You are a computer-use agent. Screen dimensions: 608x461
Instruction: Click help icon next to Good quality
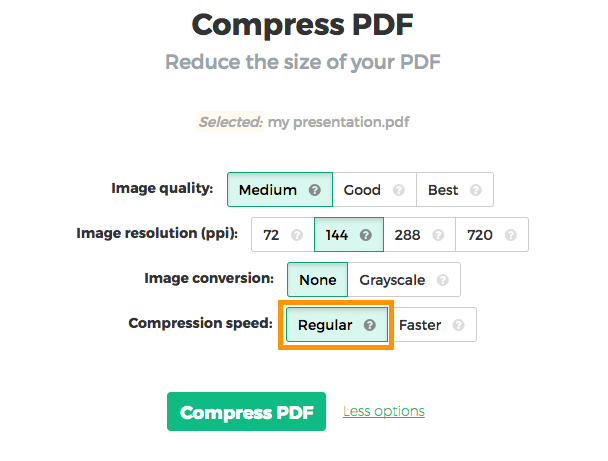[399, 190]
